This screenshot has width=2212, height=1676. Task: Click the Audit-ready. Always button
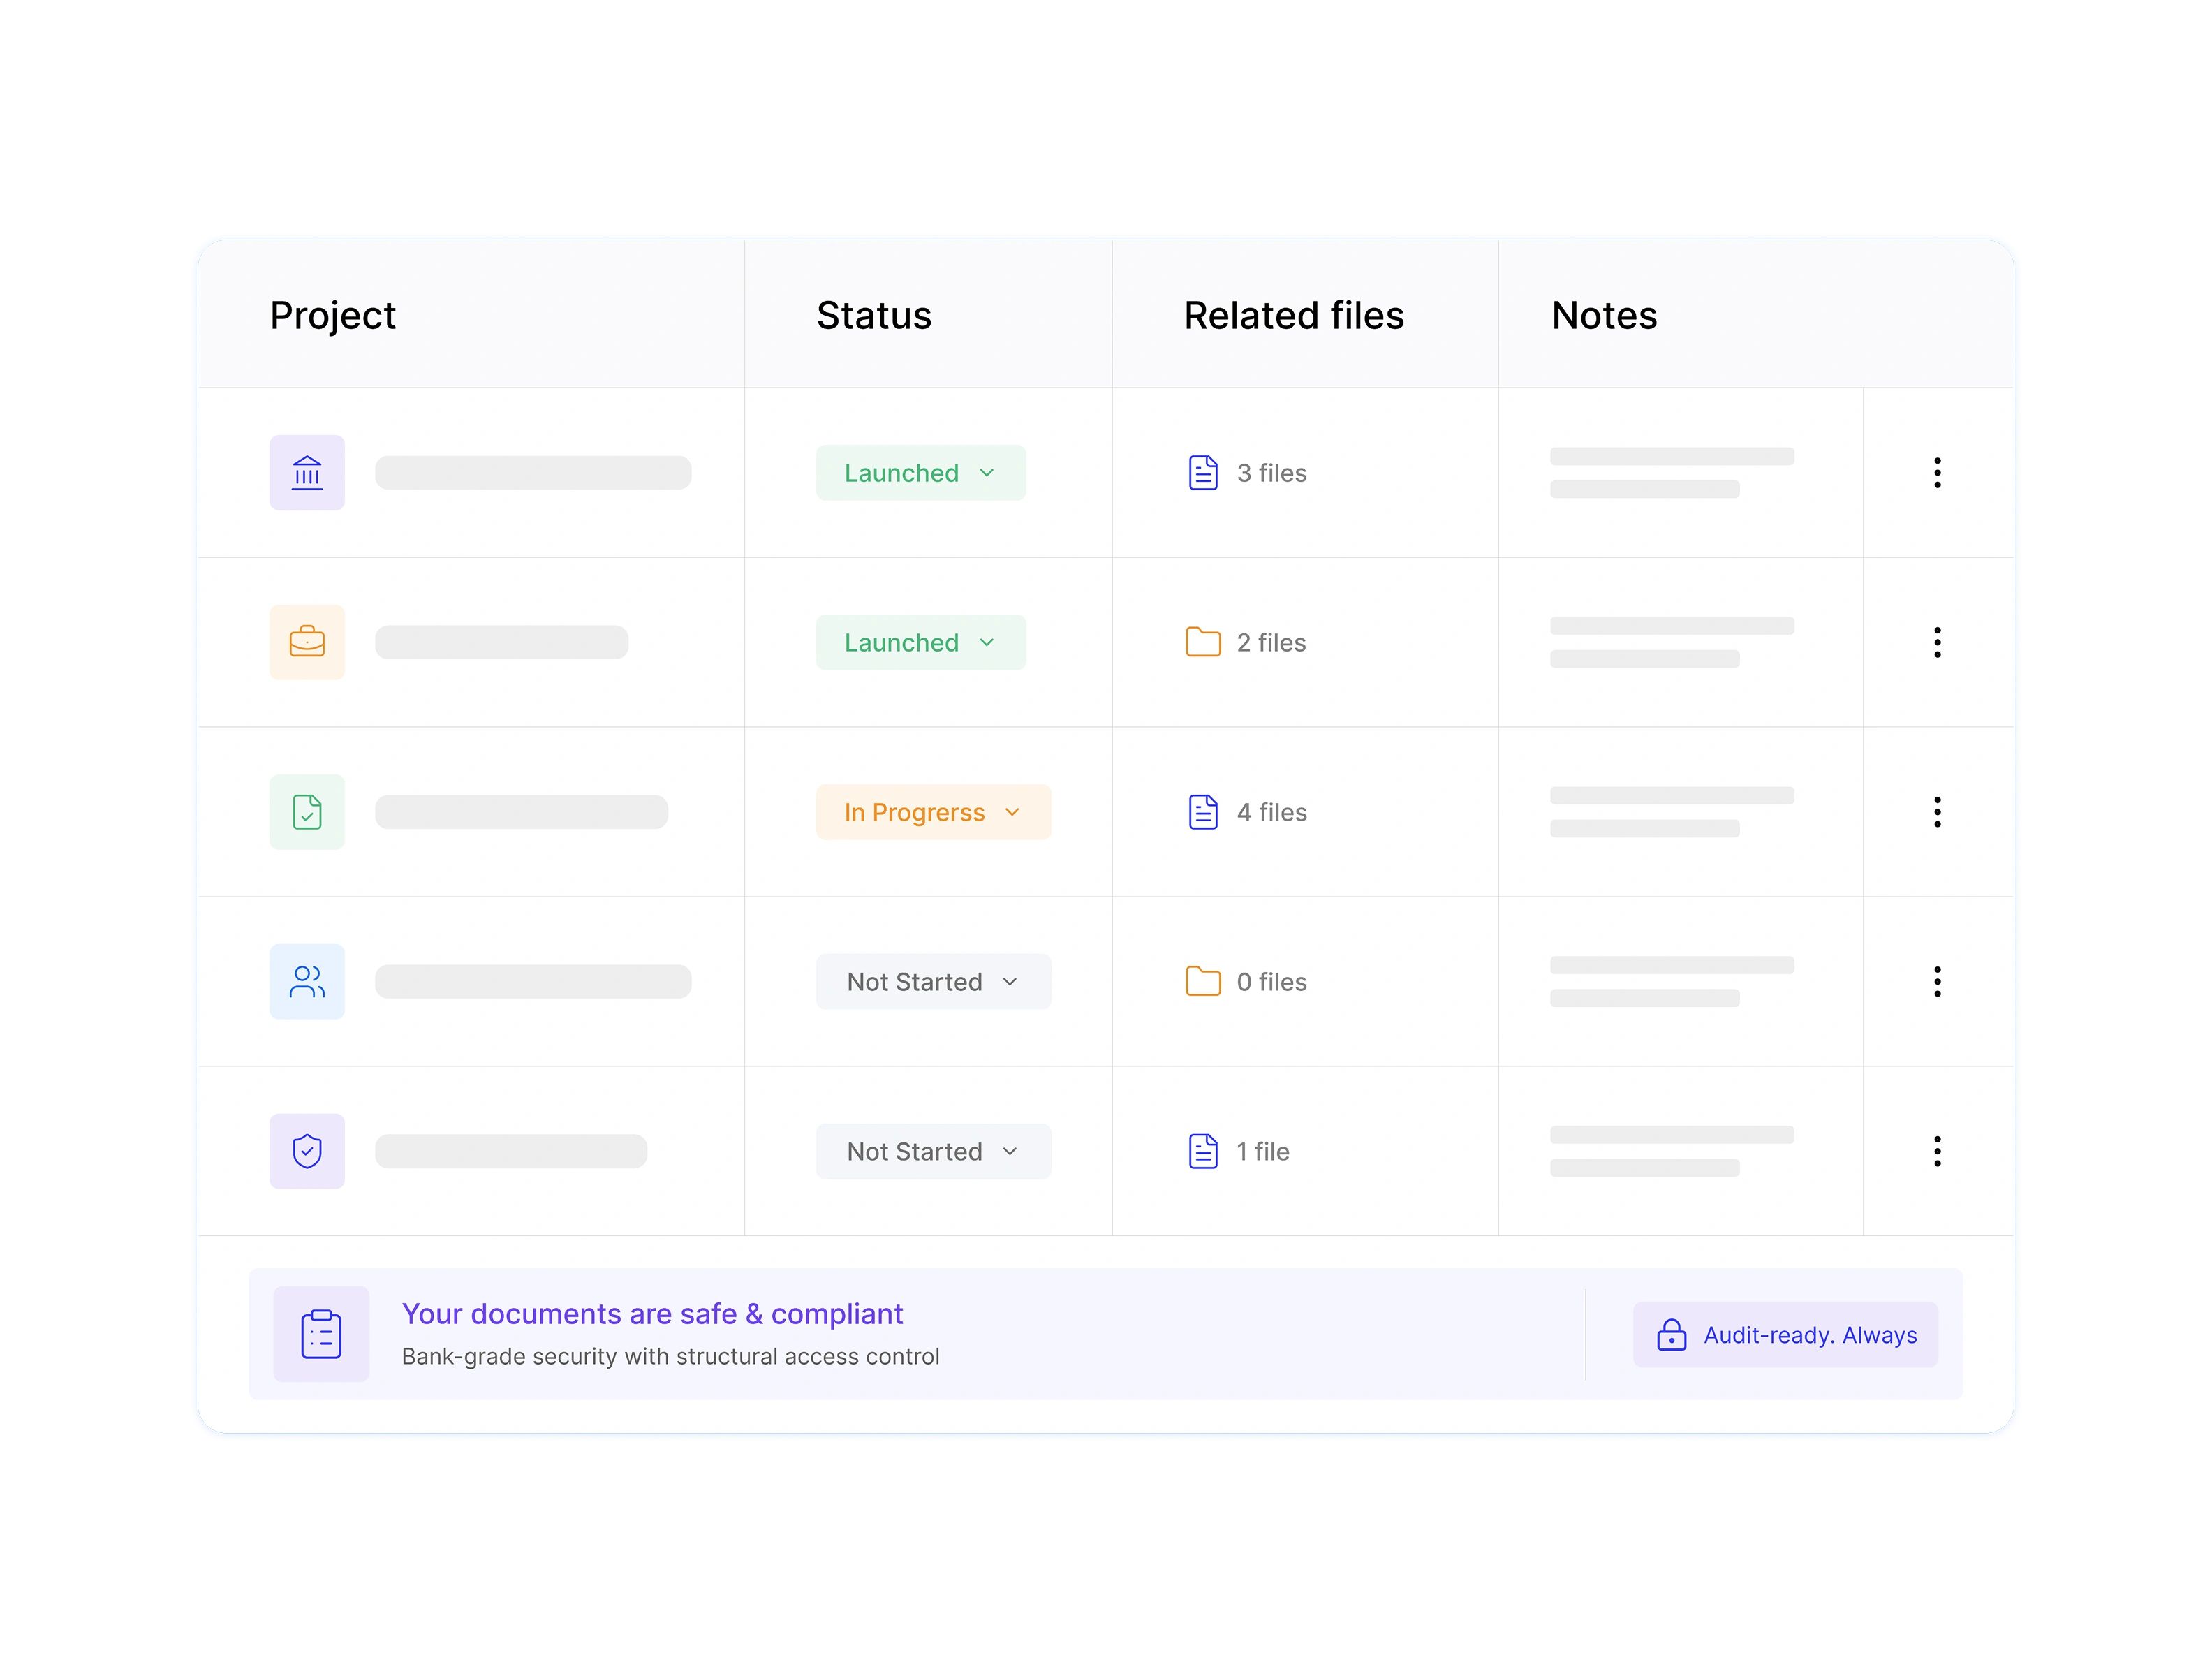(x=1785, y=1334)
